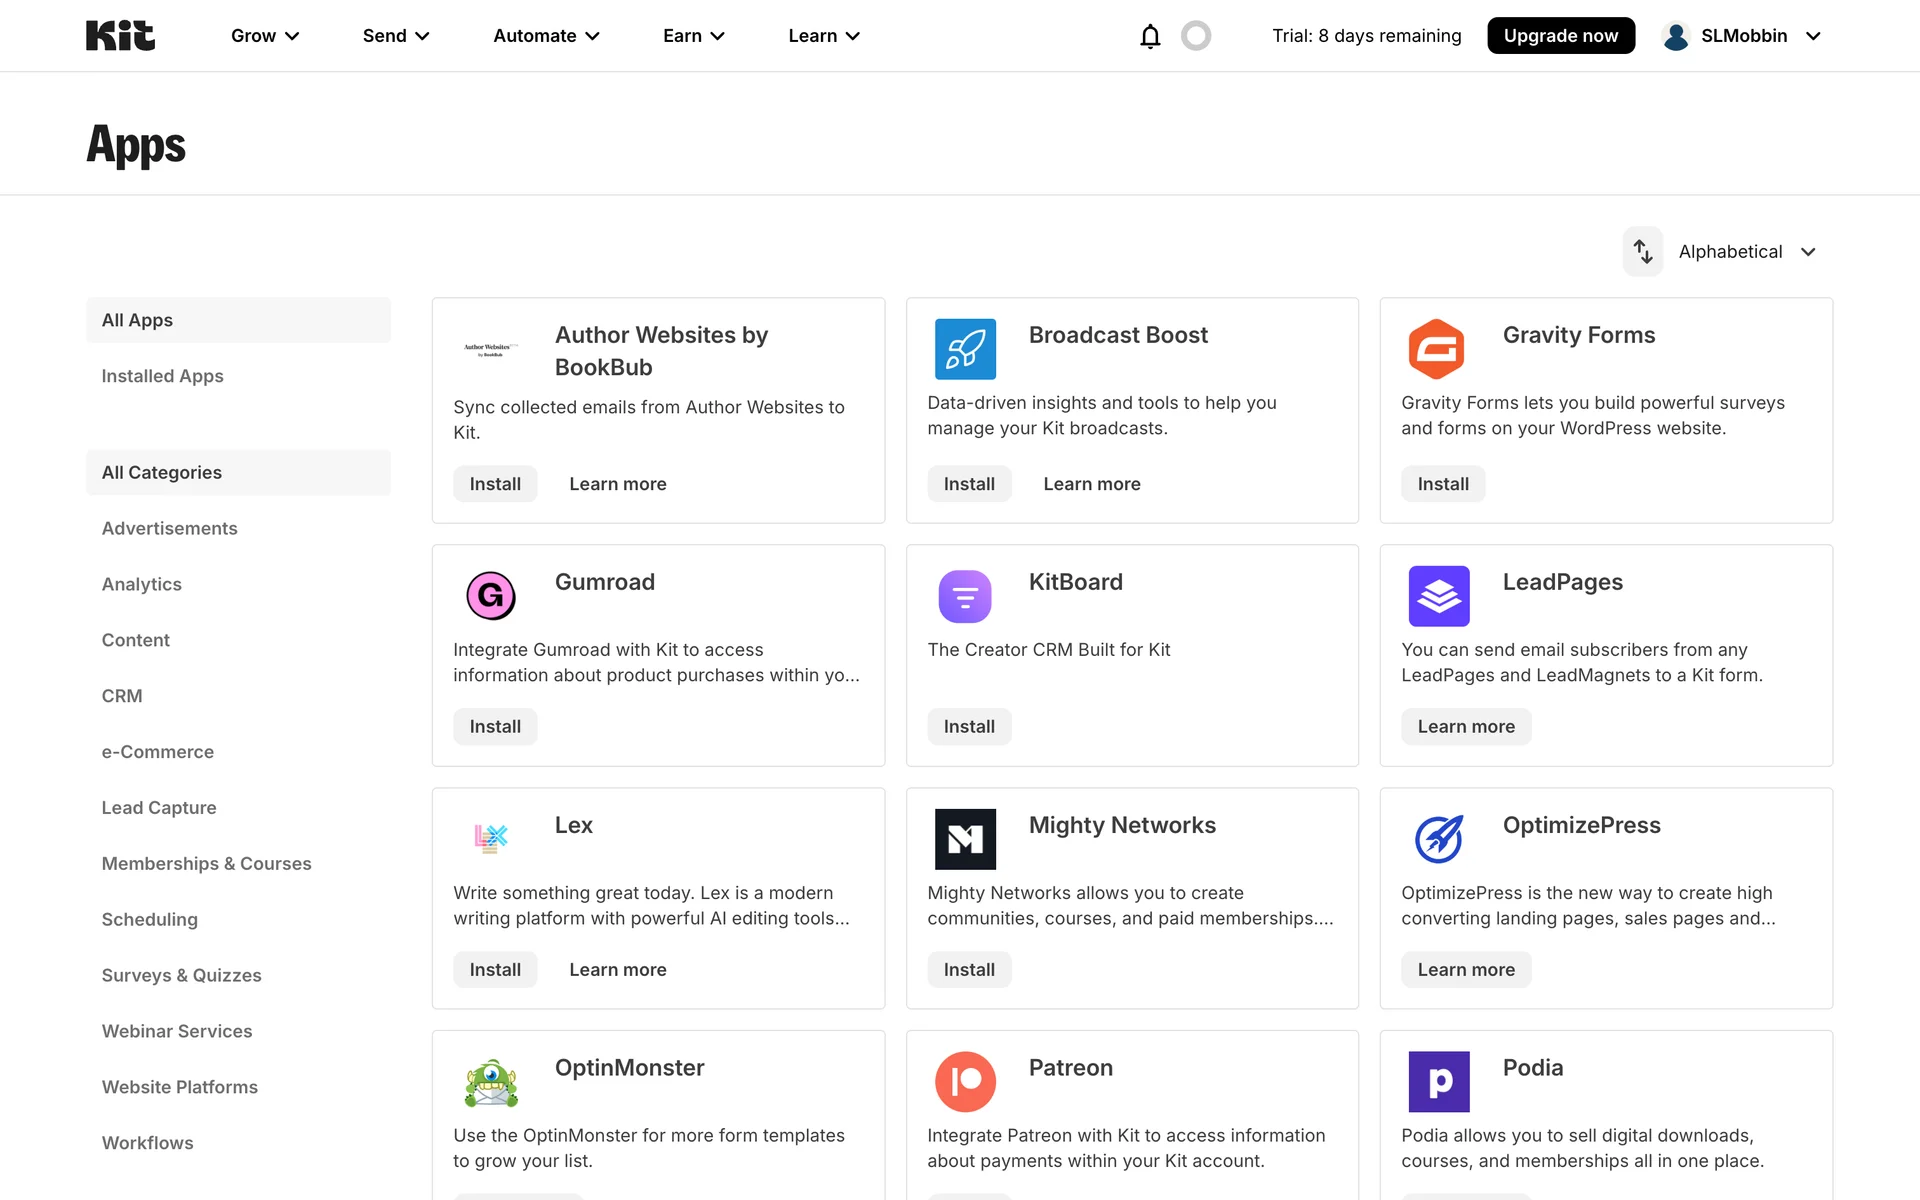Image resolution: width=1920 pixels, height=1200 pixels.
Task: Click the sort direction arrows icon
Action: click(x=1643, y=252)
